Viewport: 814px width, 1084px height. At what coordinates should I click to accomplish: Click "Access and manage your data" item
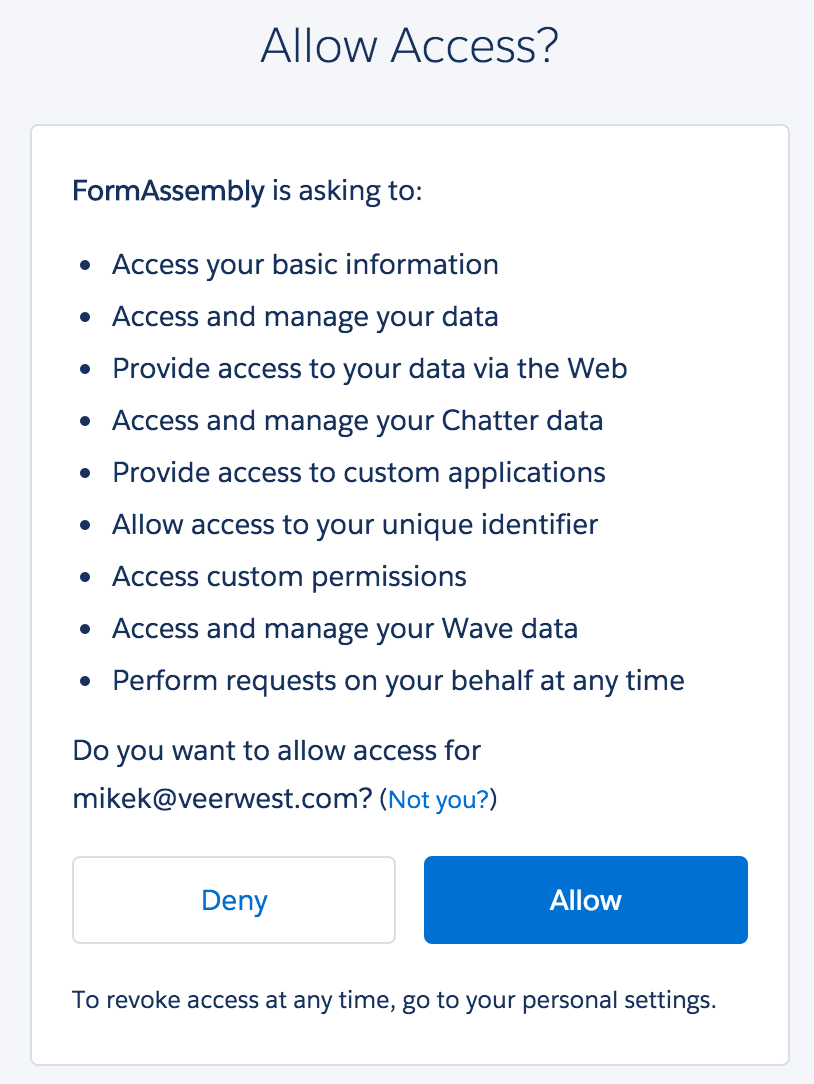point(305,317)
